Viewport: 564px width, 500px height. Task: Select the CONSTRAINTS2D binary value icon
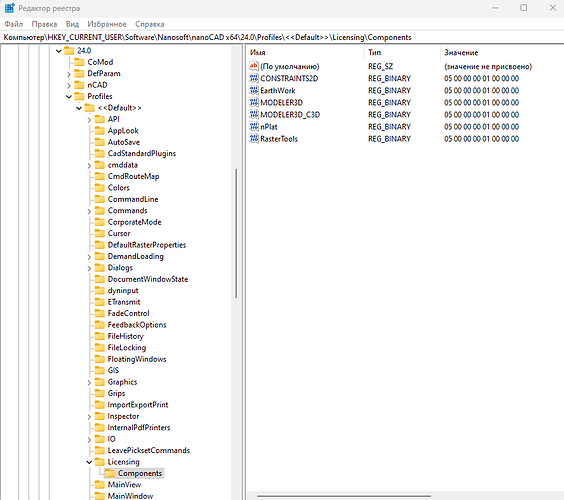tap(254, 78)
